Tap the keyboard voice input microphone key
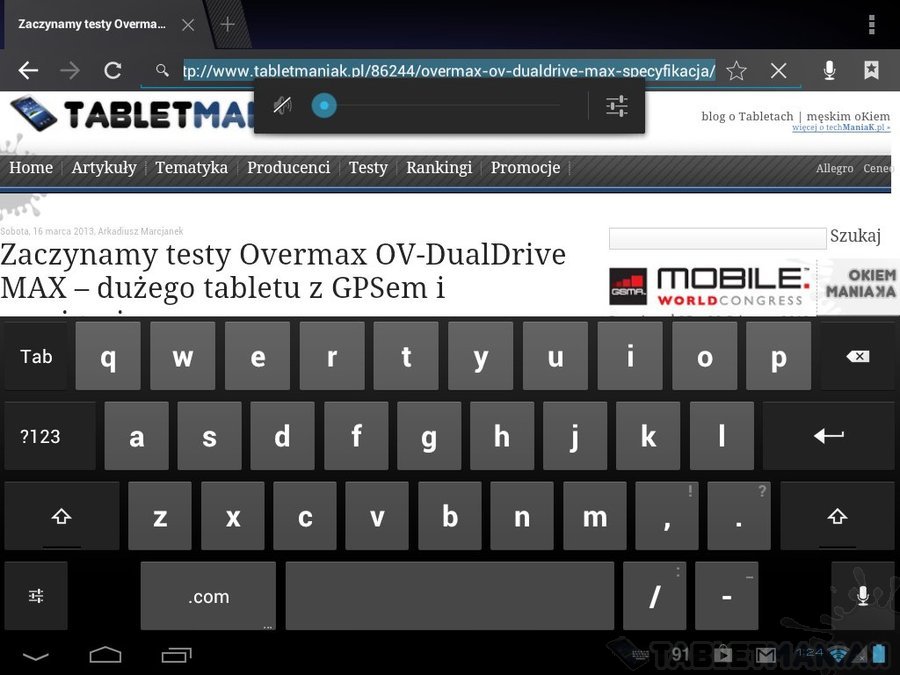Screen dimensions: 900x675 (x=863, y=596)
